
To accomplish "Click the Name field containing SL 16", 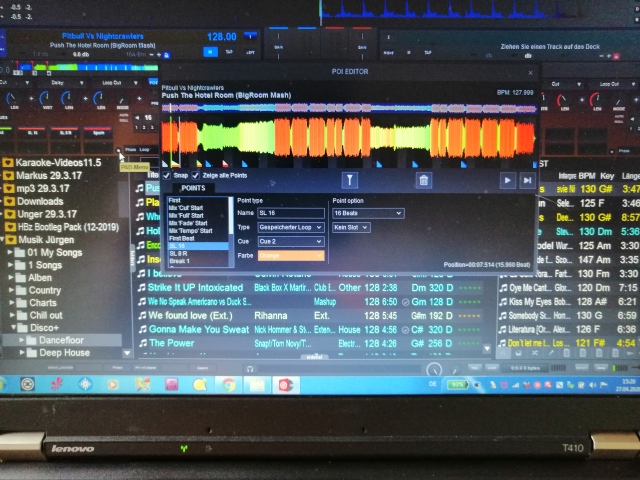I will pos(291,213).
